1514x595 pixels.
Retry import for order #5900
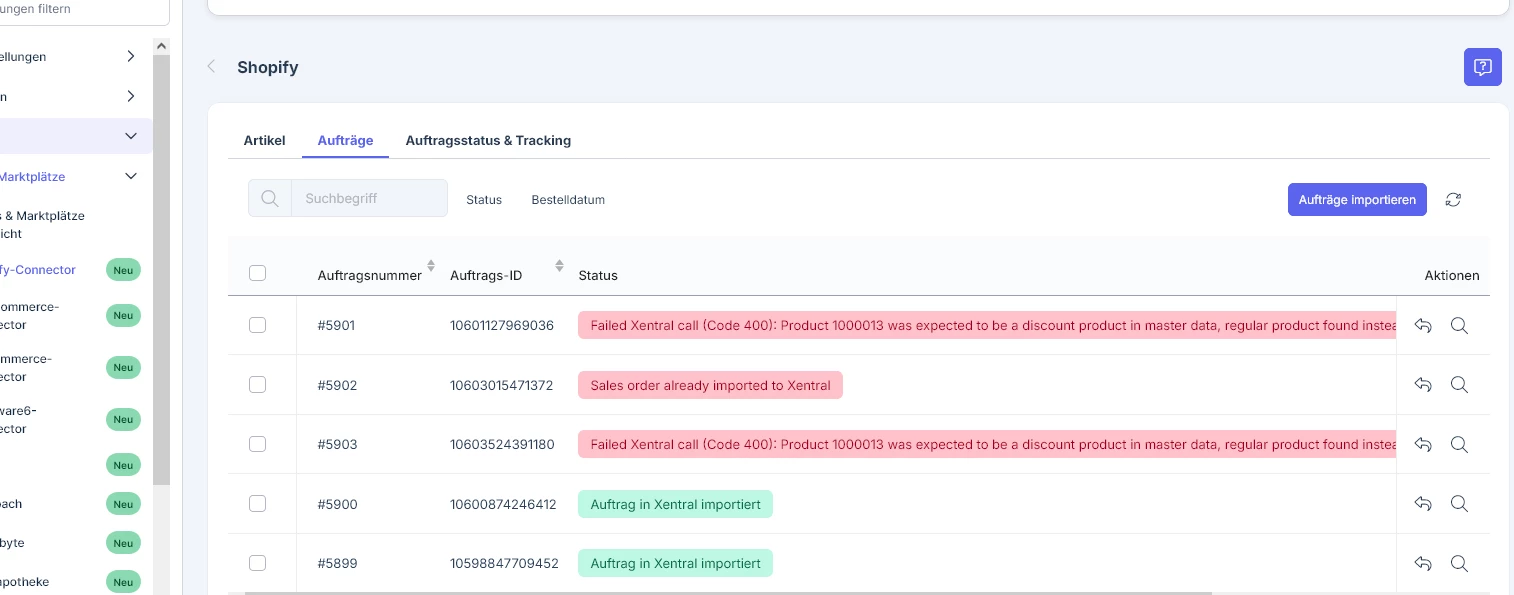1424,504
